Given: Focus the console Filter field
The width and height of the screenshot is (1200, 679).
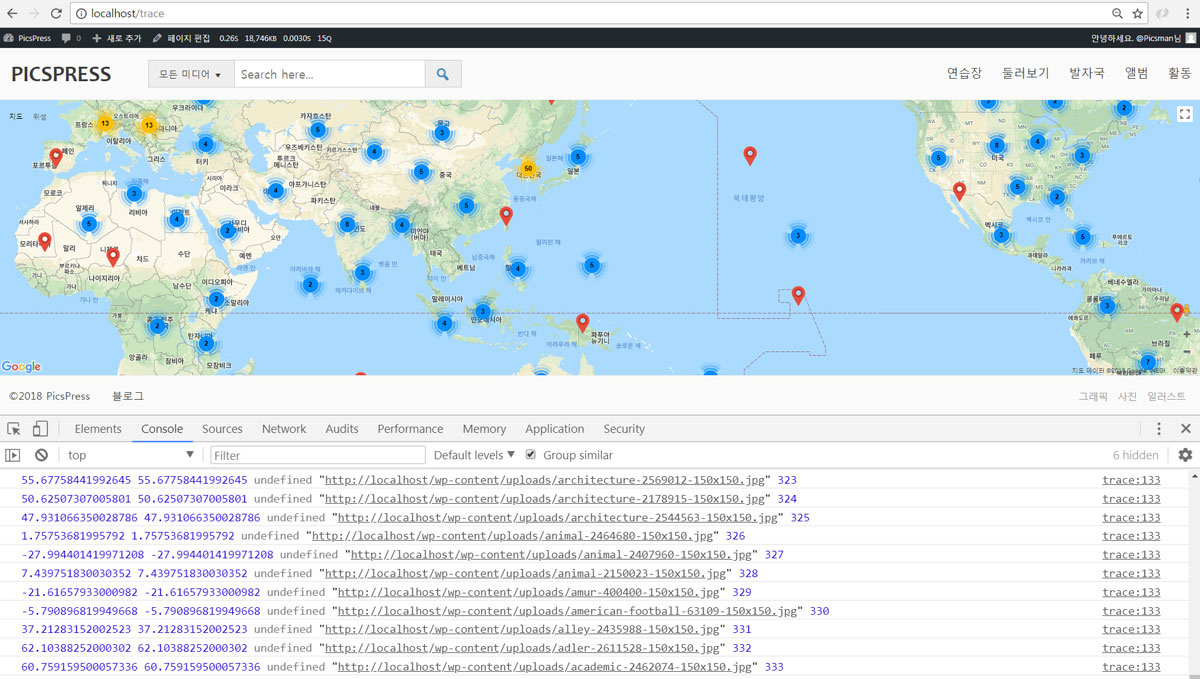Looking at the screenshot, I should coord(318,455).
